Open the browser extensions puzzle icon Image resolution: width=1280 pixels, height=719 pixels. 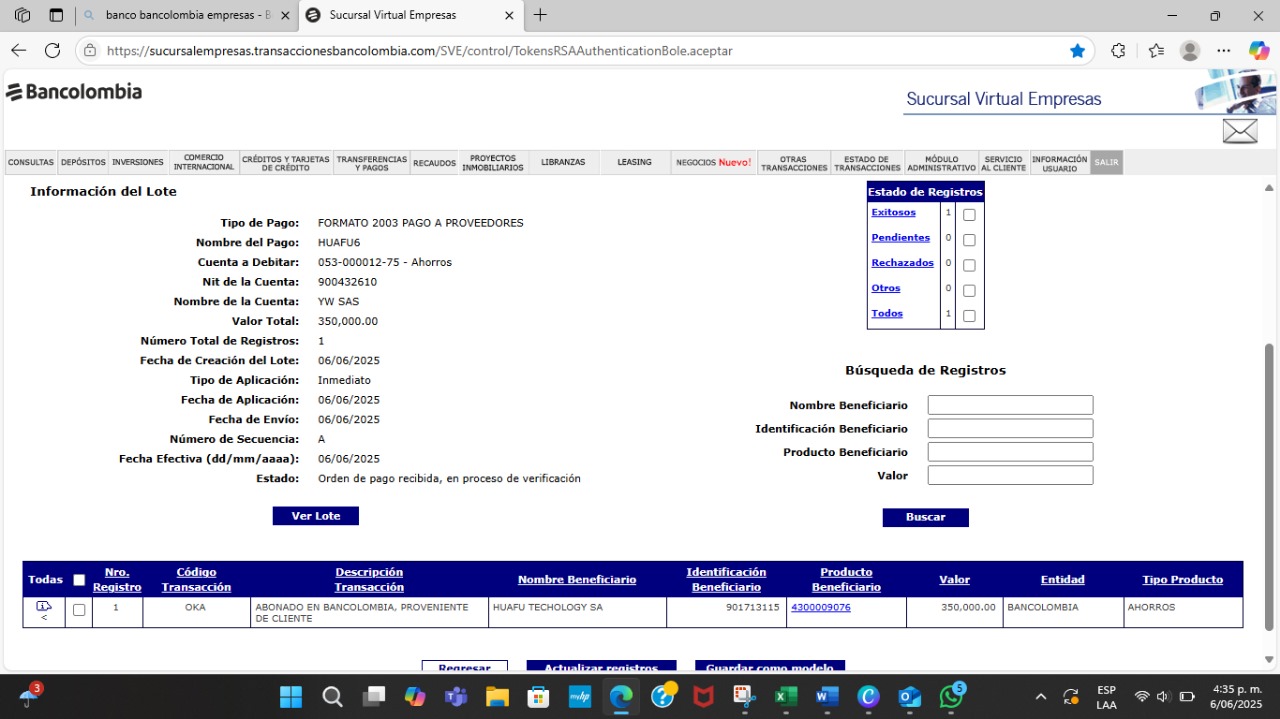pos(1118,50)
